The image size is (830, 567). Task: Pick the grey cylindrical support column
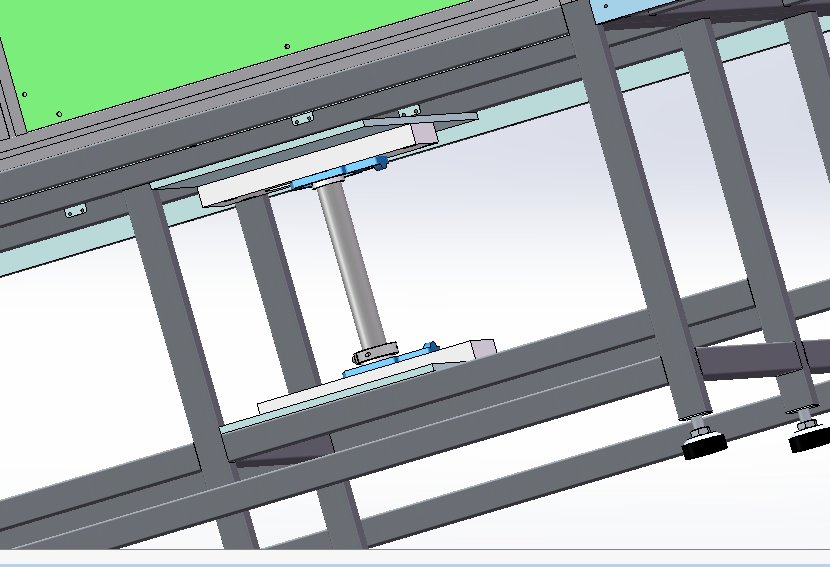pyautogui.click(x=352, y=267)
